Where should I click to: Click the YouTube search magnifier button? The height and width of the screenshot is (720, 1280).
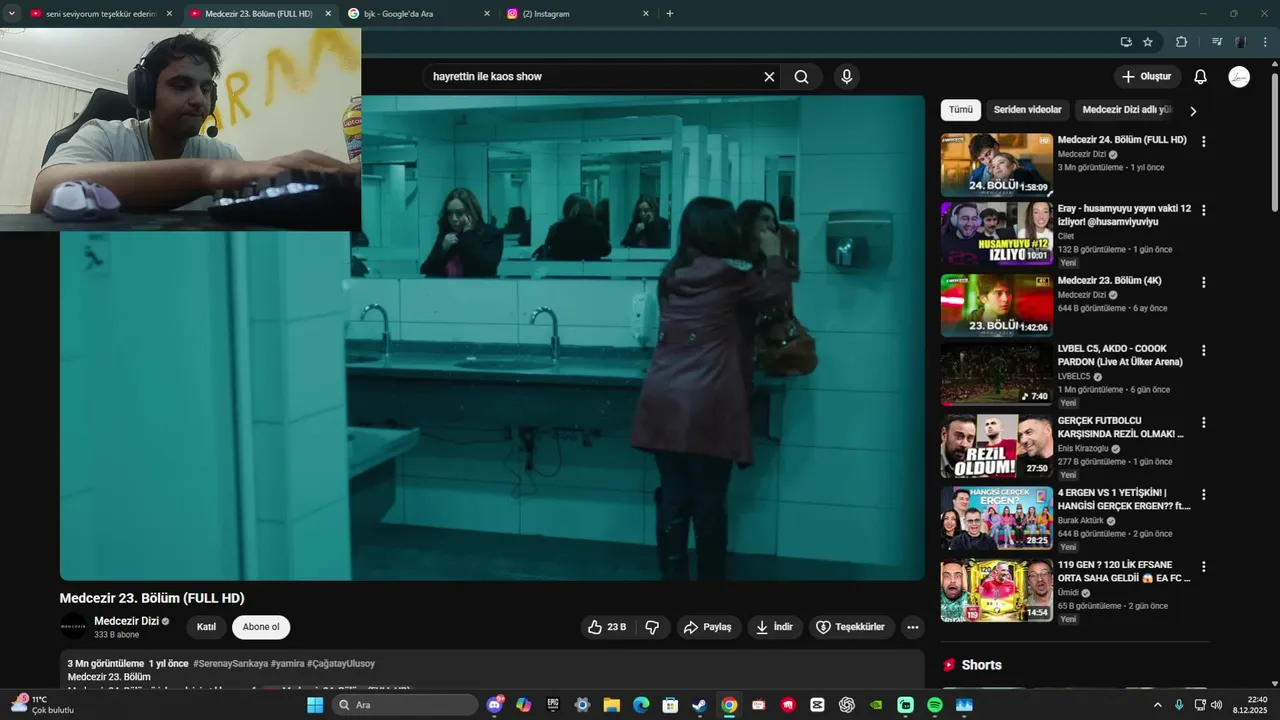[802, 77]
